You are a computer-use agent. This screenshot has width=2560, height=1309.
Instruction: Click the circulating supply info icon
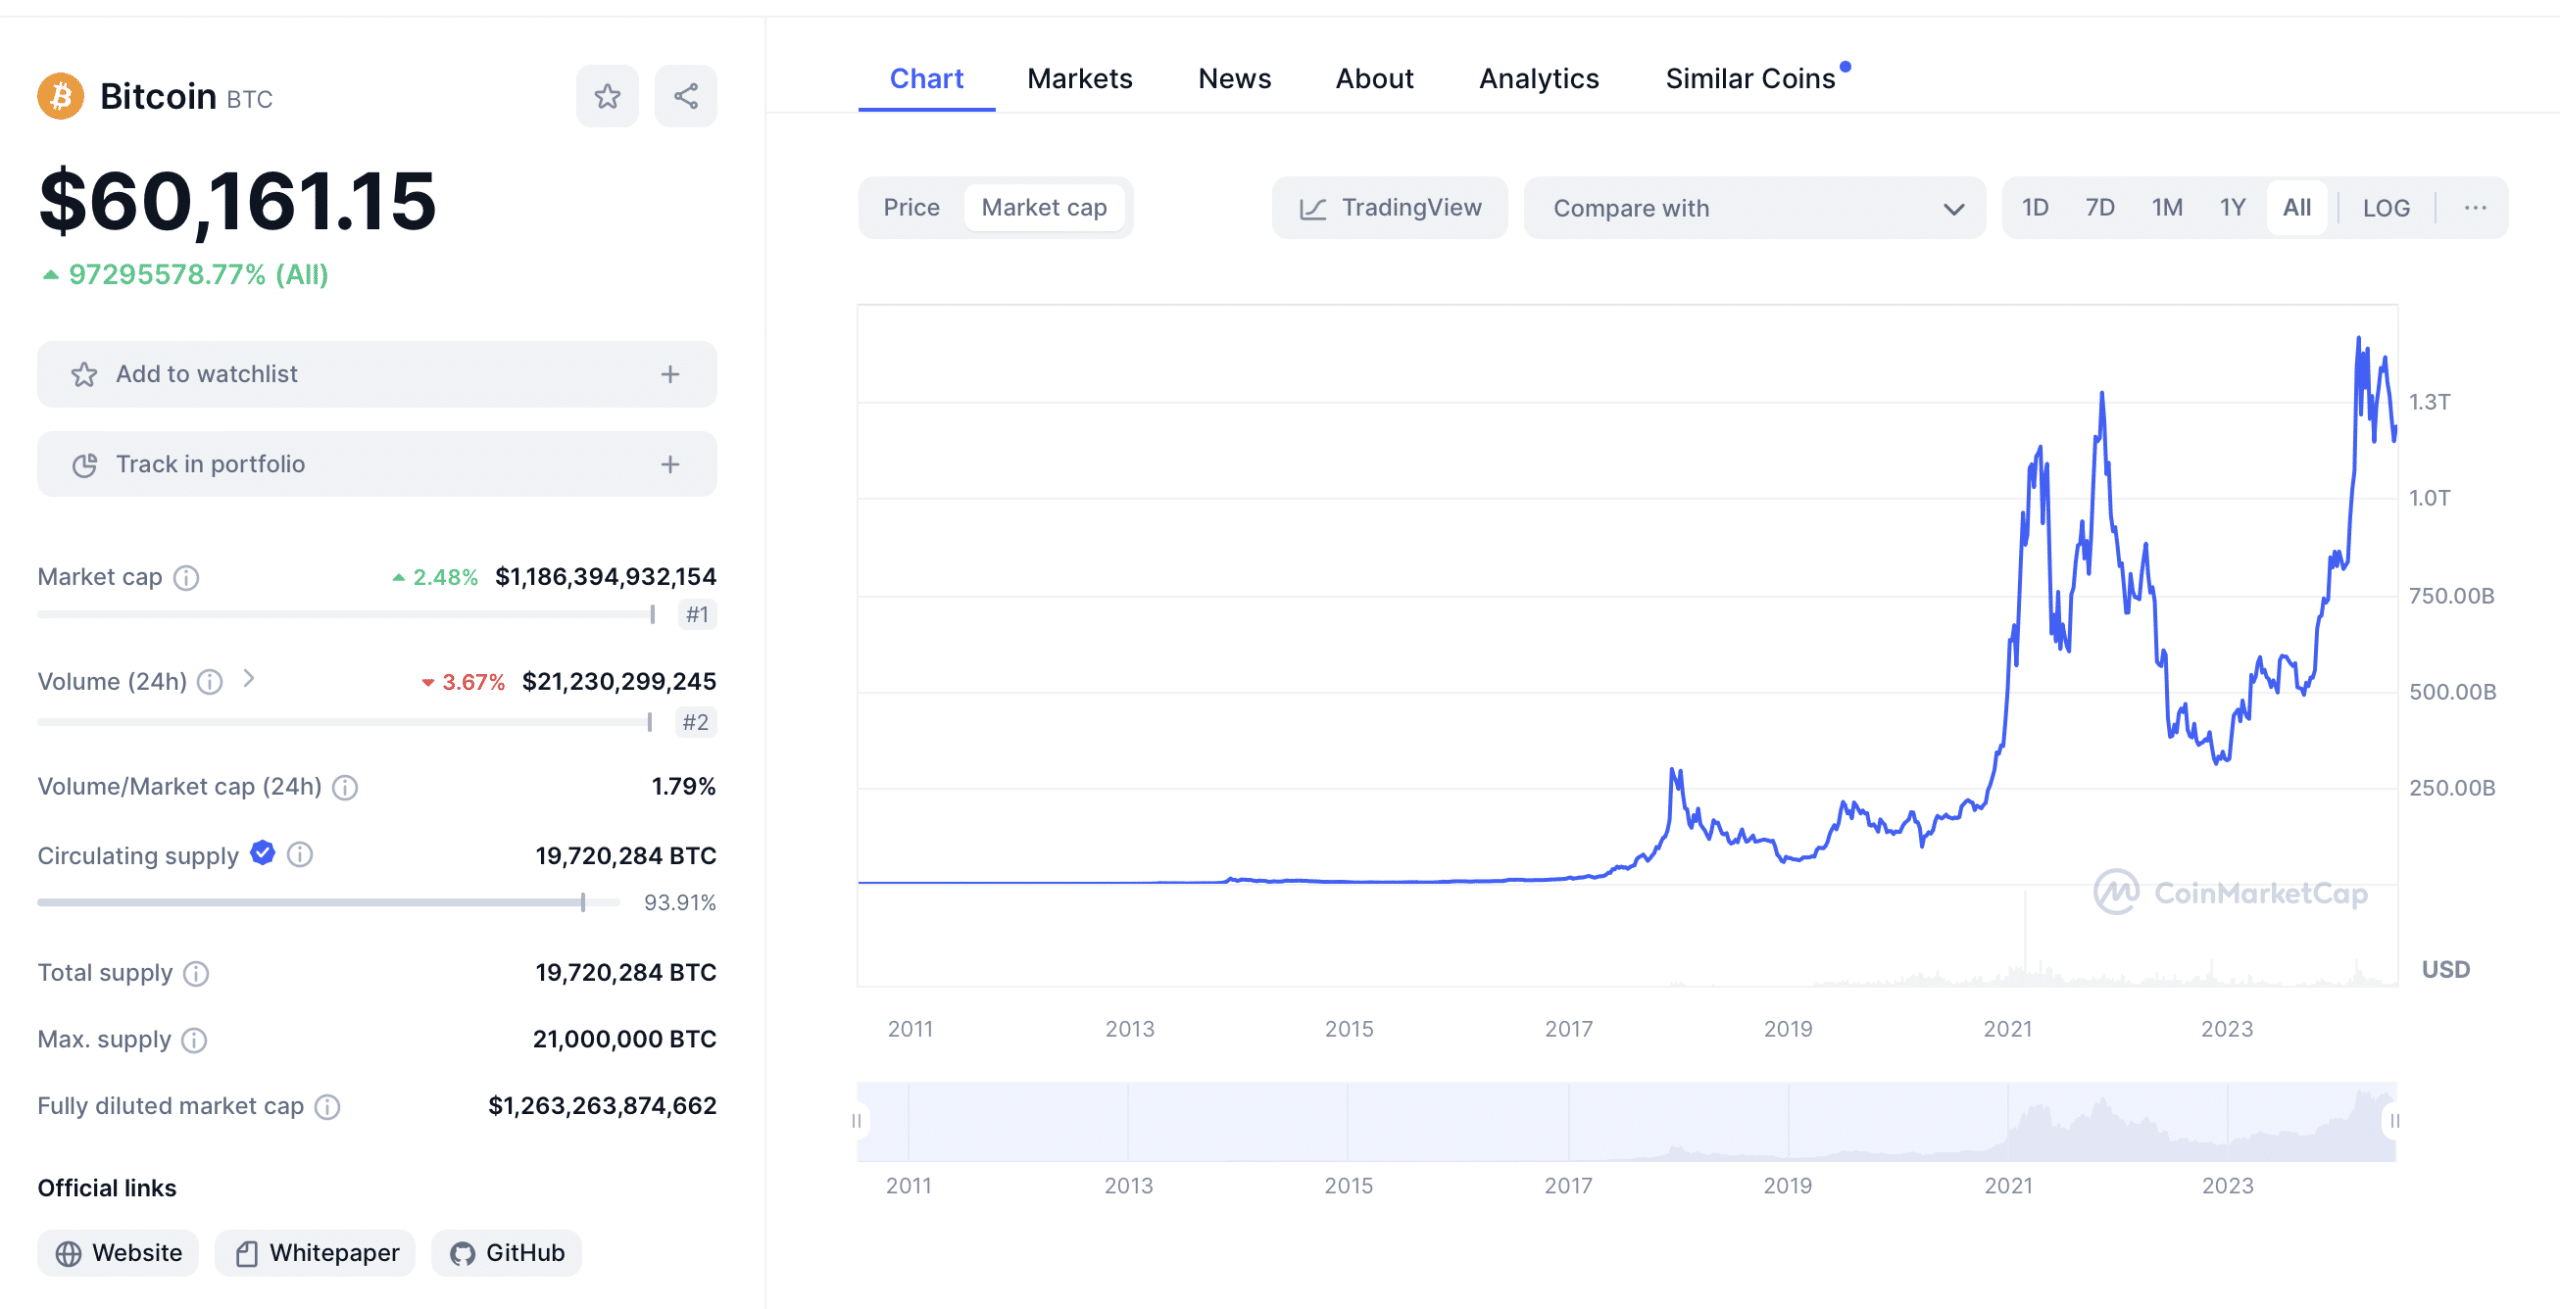(x=297, y=853)
